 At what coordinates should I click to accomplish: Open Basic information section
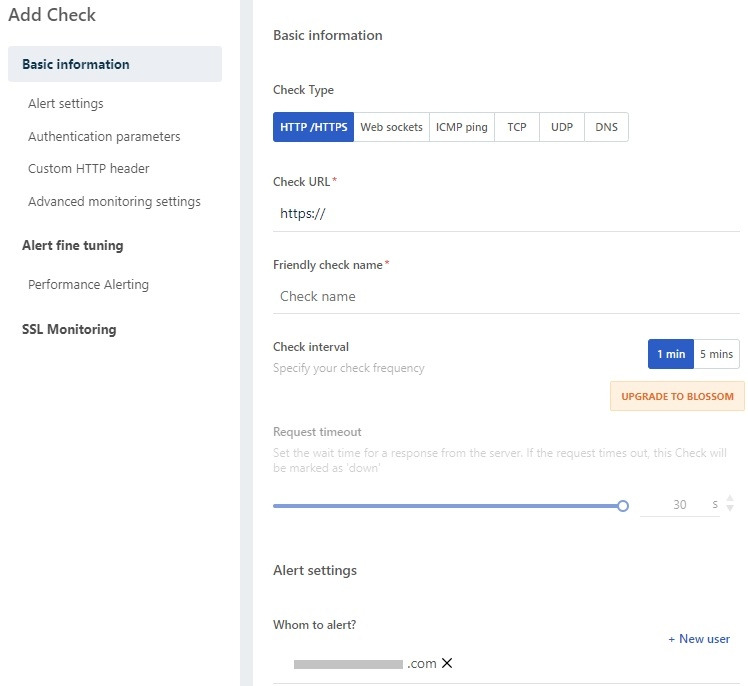(x=76, y=64)
